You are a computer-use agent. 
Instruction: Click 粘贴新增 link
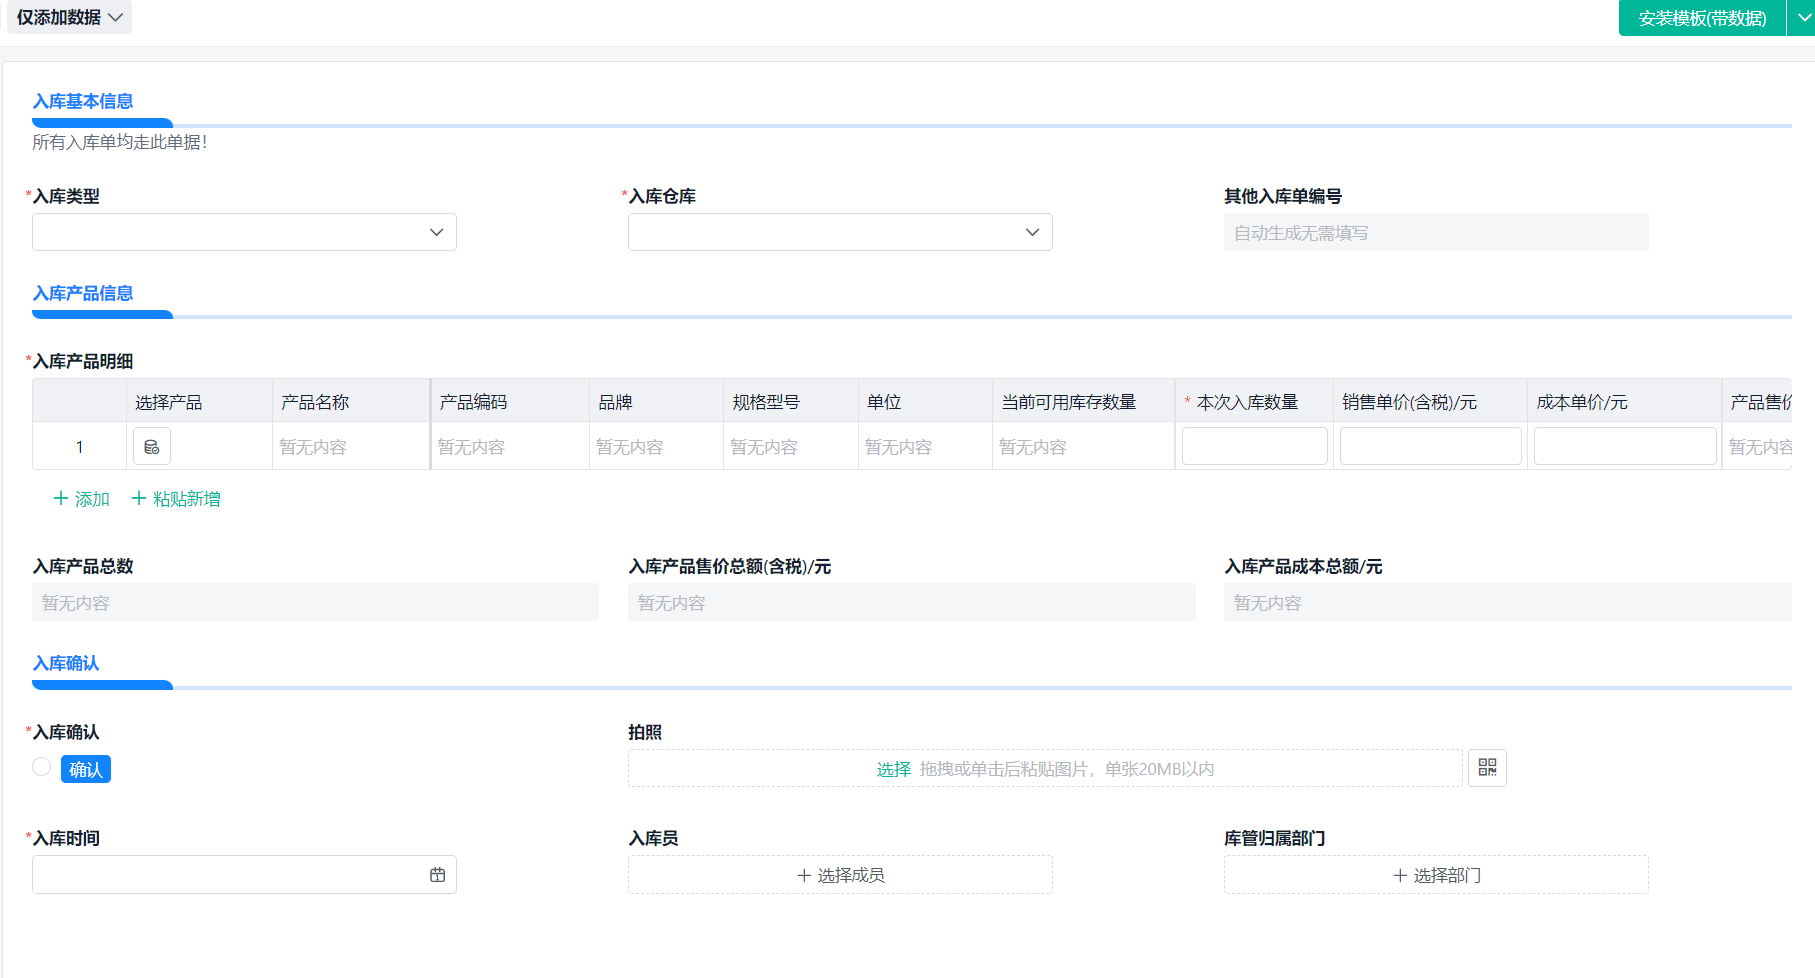[x=176, y=499]
